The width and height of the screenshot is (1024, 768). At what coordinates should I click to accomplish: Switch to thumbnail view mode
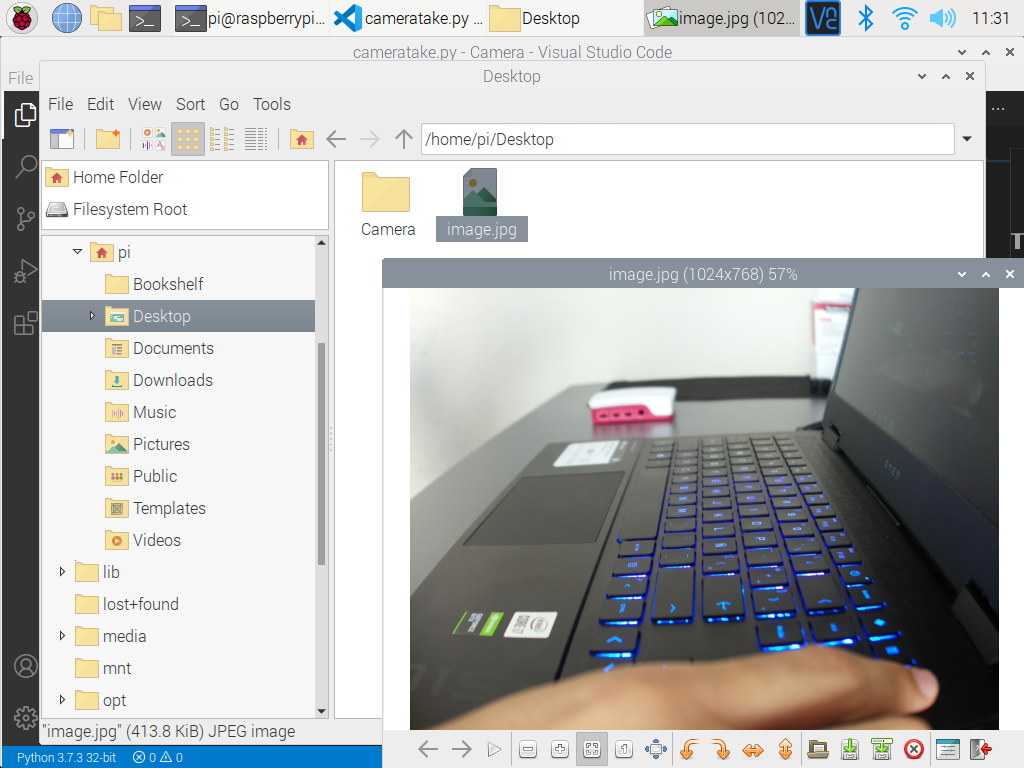point(153,139)
